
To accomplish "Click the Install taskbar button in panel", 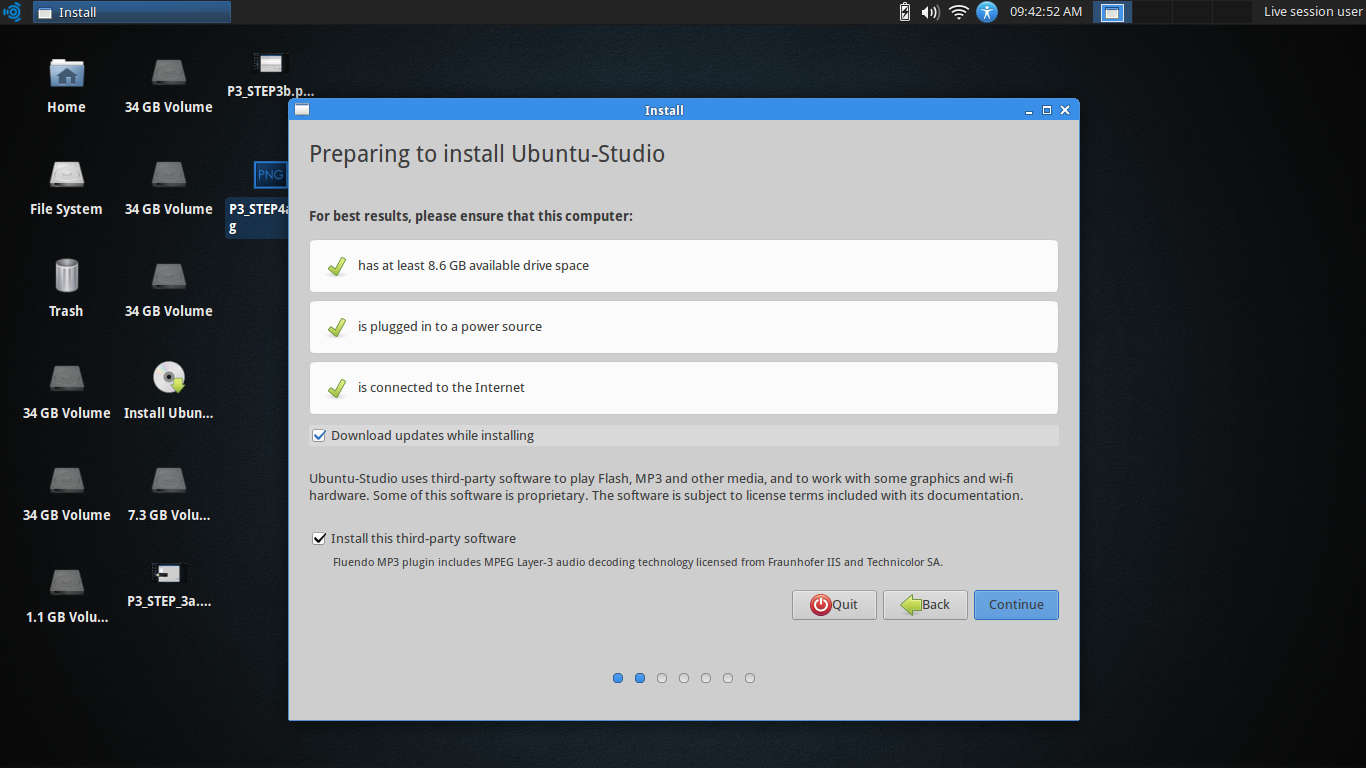I will pyautogui.click(x=132, y=12).
